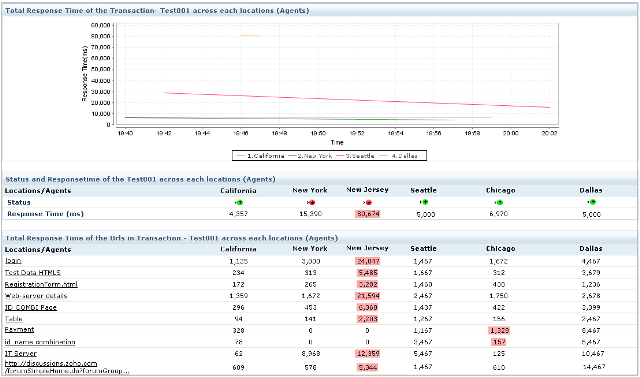This screenshot has height=377, width=640.
Task: Click the Dallas entry in chart legend
Action: pos(399,156)
